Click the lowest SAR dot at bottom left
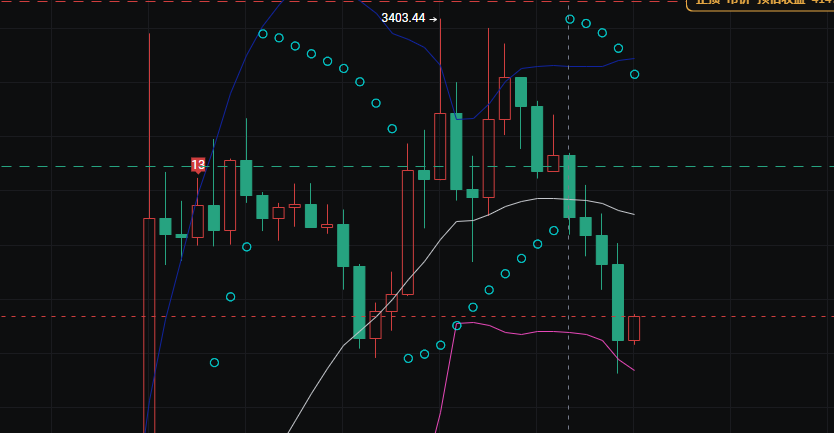The image size is (834, 433). pyautogui.click(x=214, y=362)
